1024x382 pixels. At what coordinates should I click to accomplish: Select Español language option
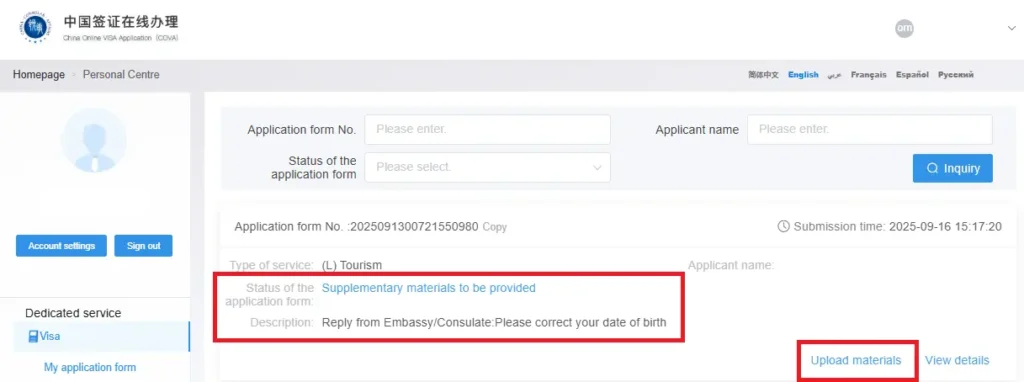pyautogui.click(x=912, y=75)
